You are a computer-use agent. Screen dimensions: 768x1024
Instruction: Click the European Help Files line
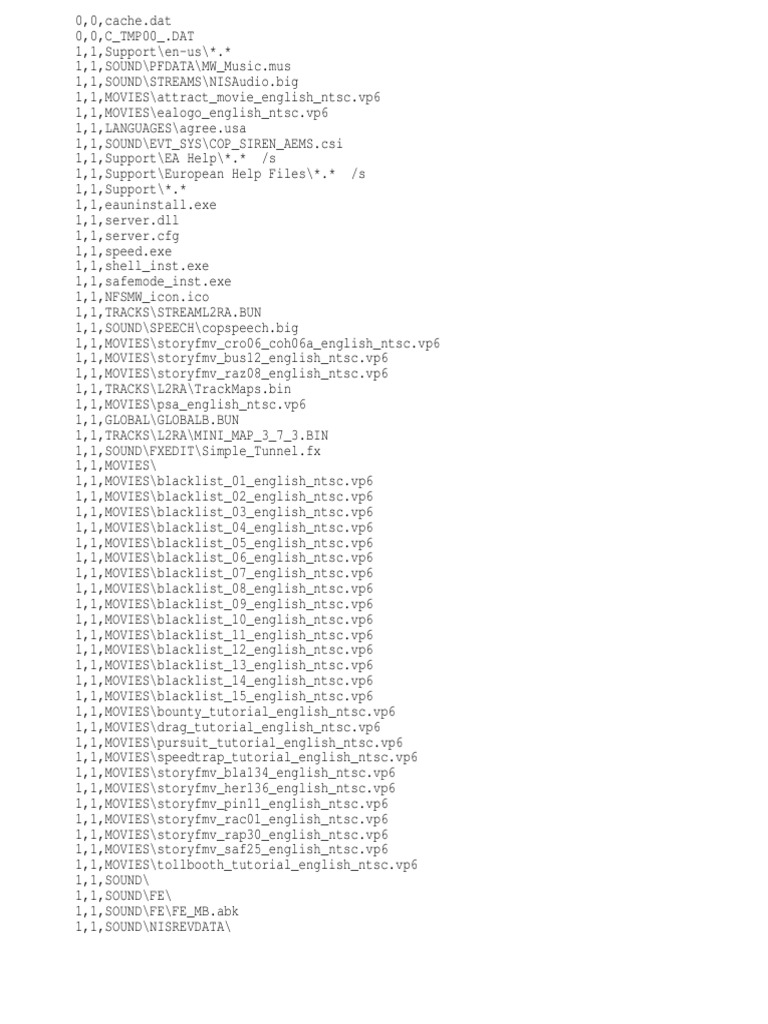pos(220,174)
